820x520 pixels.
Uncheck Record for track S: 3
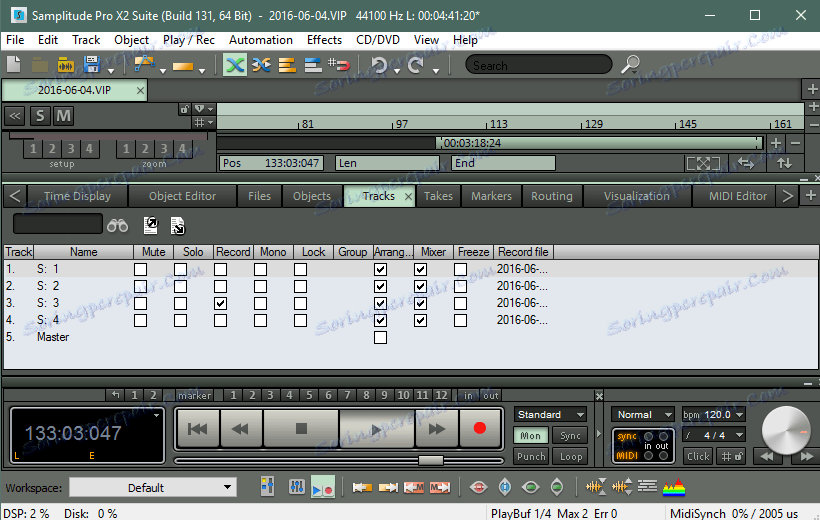pos(220,303)
